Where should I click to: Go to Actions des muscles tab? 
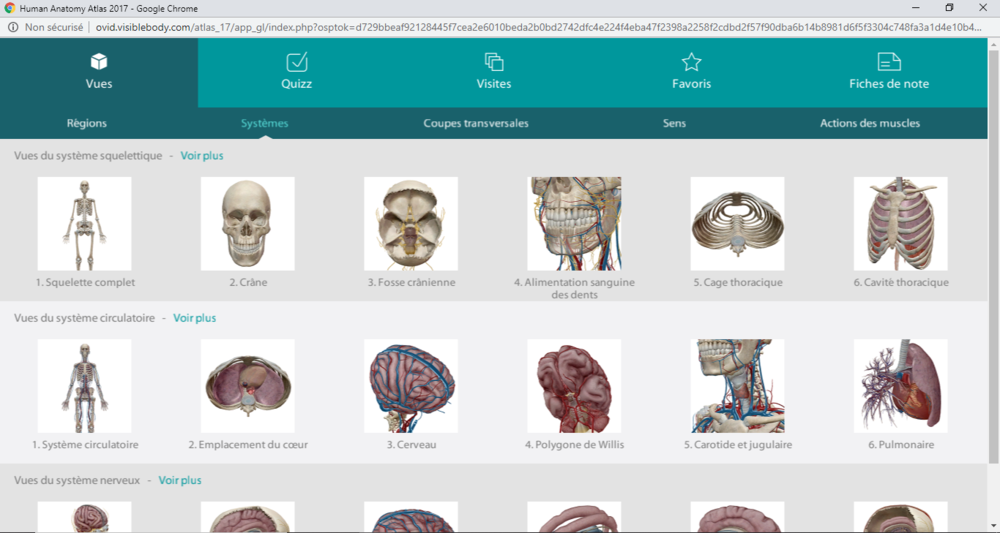[870, 123]
